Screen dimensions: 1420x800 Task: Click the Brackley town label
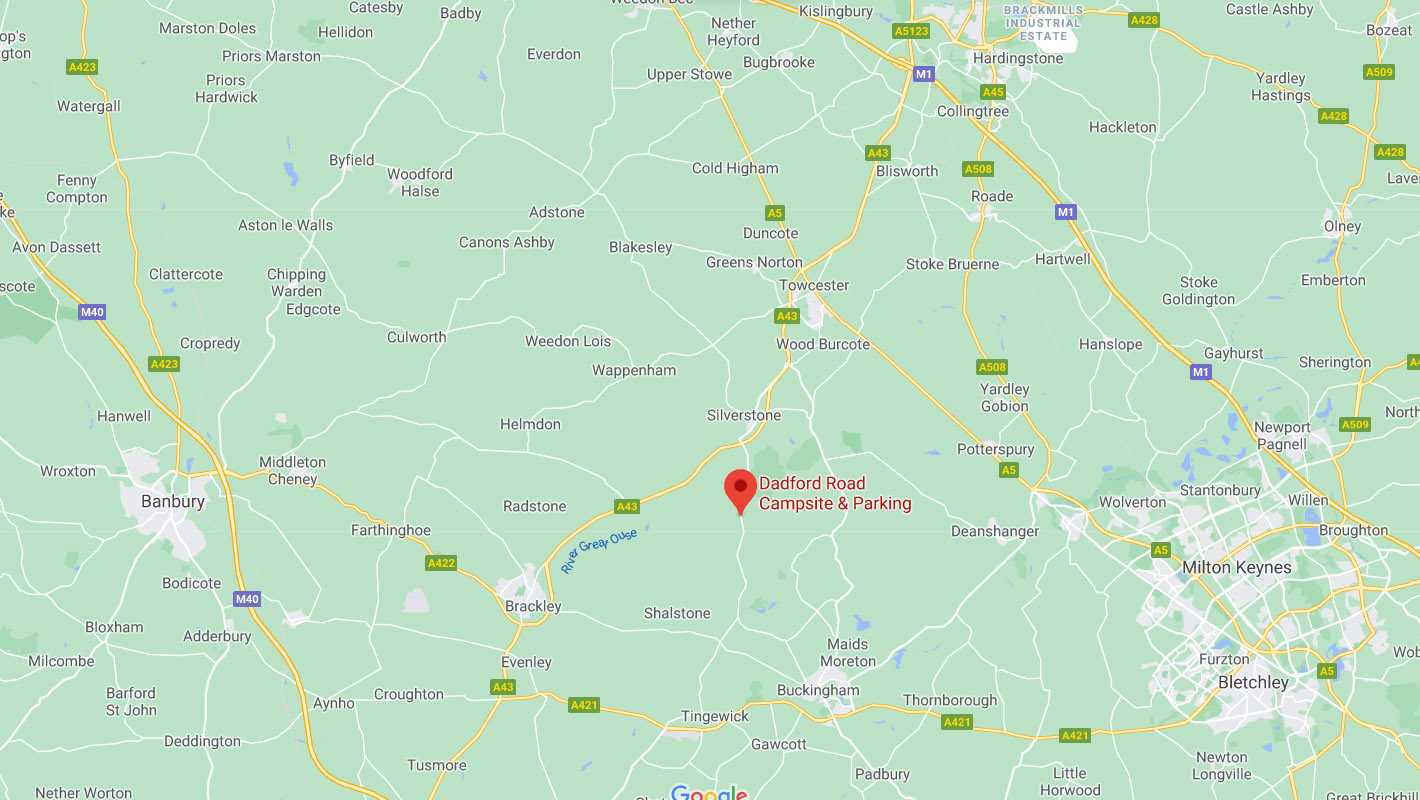point(533,606)
